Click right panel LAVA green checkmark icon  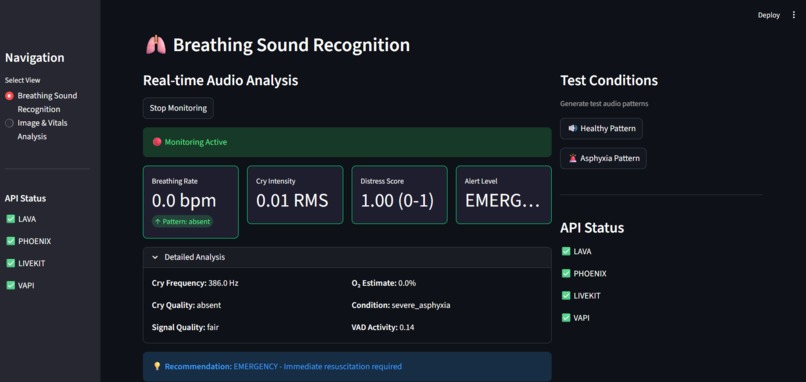[x=566, y=251]
